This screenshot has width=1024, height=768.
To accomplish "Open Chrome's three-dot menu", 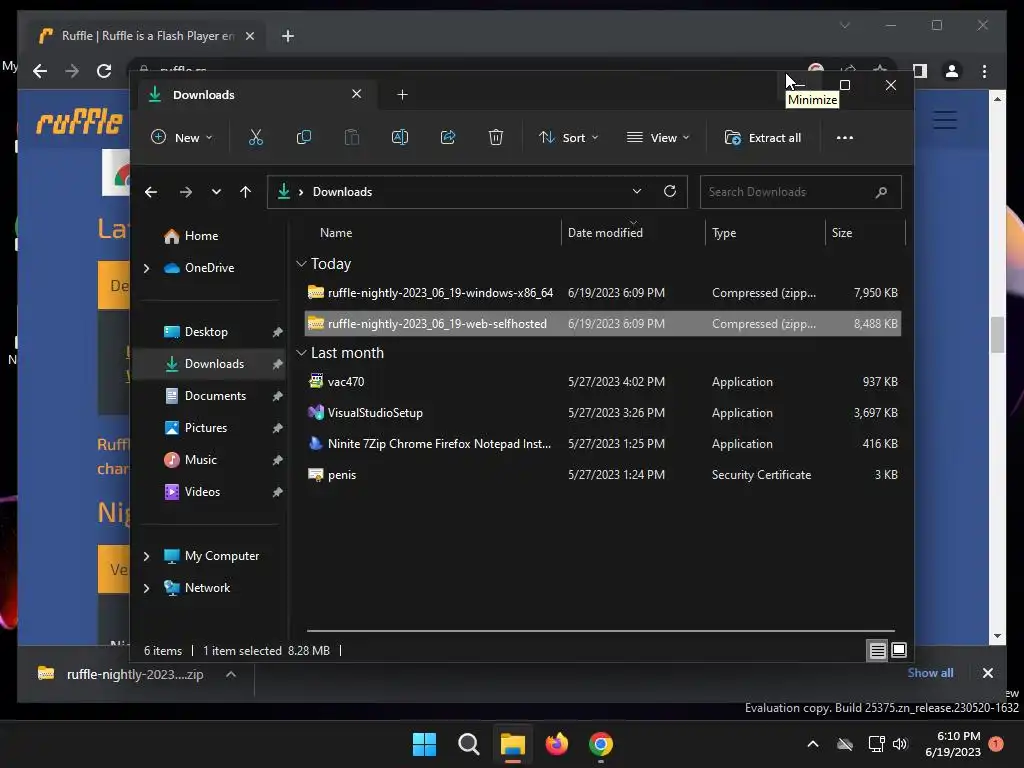I will pyautogui.click(x=984, y=71).
